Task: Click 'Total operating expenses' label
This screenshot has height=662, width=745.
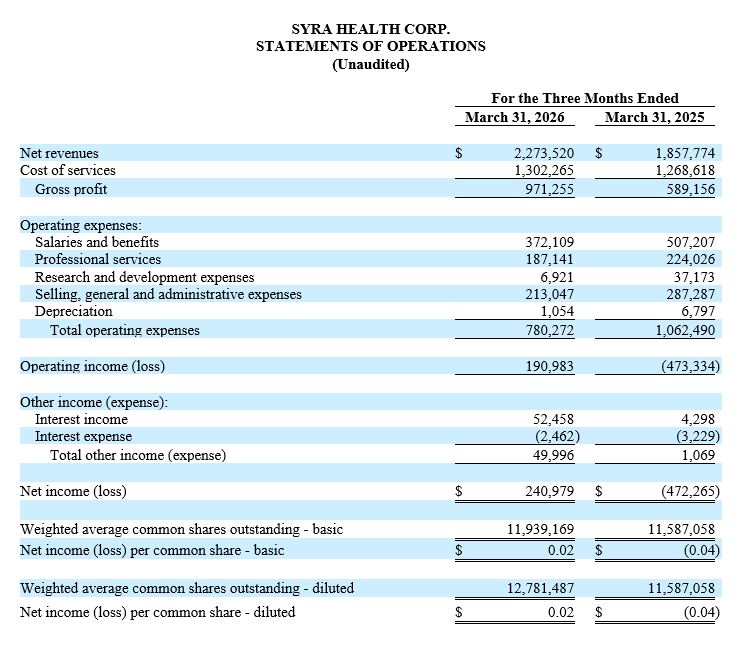Action: (125, 330)
